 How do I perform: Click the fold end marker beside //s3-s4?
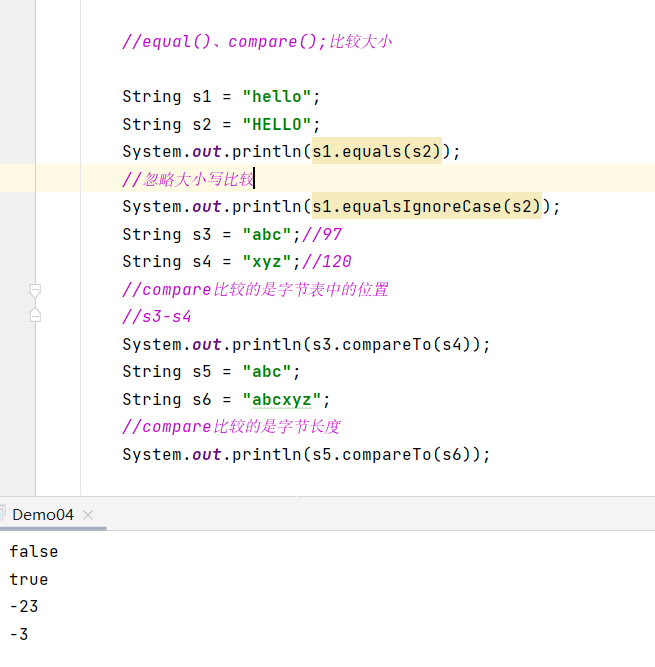35,315
